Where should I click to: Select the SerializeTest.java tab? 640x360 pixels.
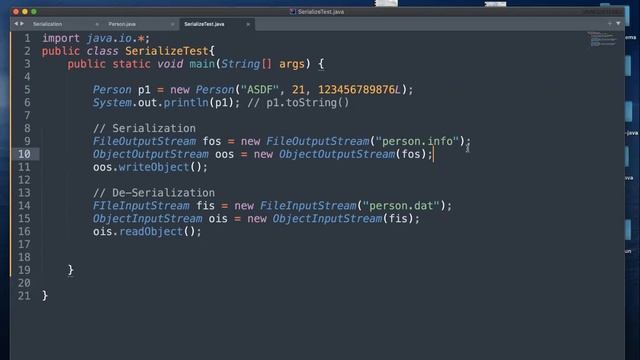[x=204, y=24]
